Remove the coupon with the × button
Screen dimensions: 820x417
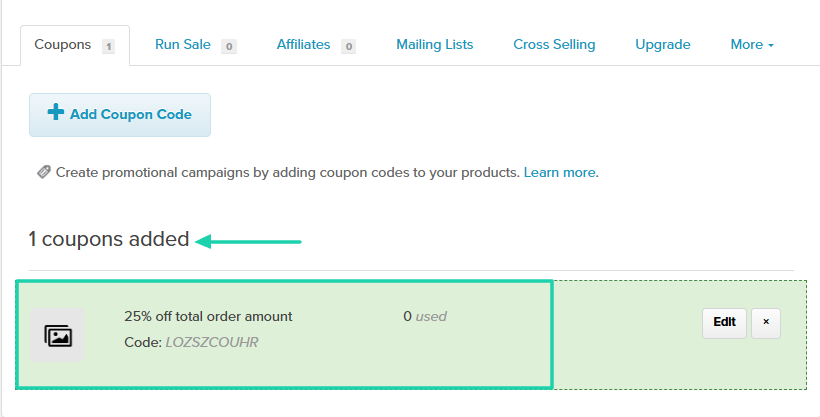tap(766, 323)
